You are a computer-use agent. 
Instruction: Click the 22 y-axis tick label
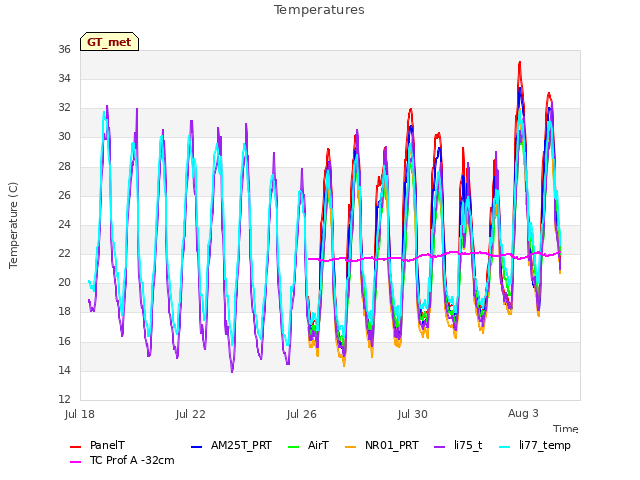[64, 253]
